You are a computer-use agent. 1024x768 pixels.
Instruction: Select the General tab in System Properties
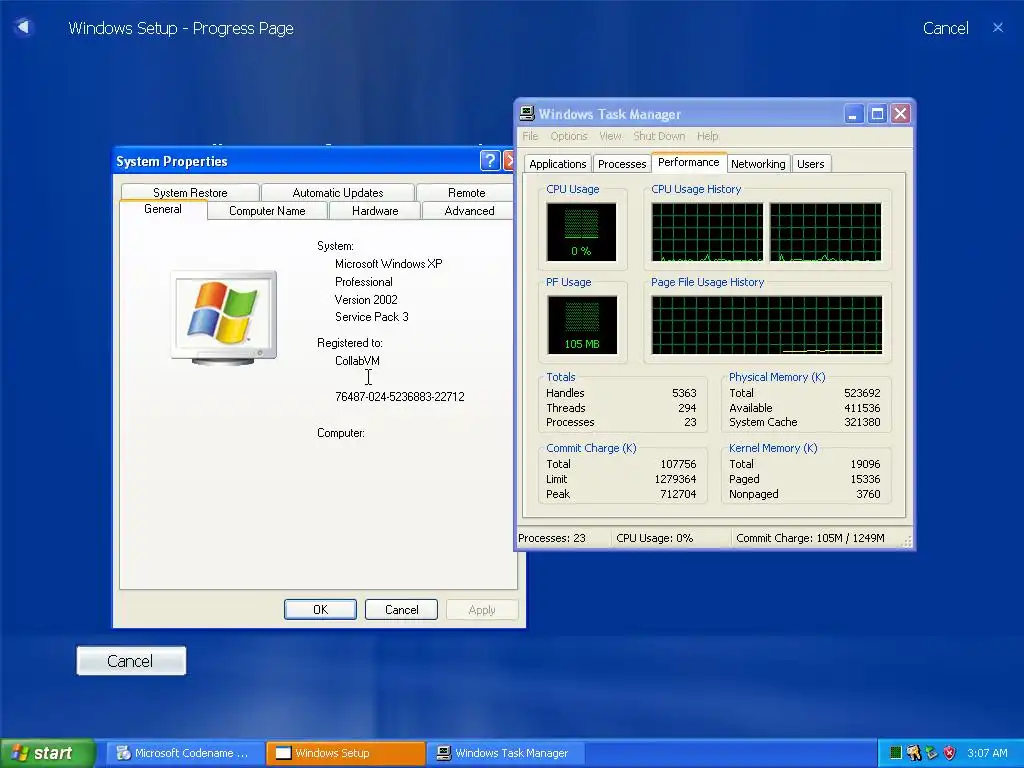tap(163, 209)
